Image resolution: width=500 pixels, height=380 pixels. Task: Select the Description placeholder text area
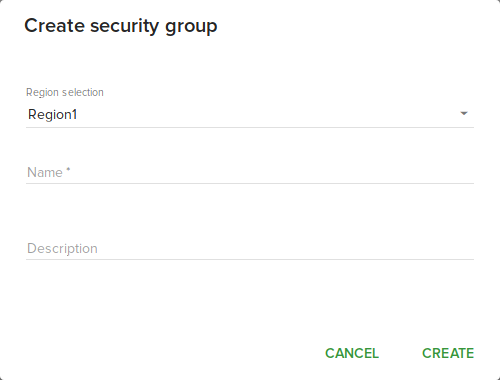pos(250,249)
